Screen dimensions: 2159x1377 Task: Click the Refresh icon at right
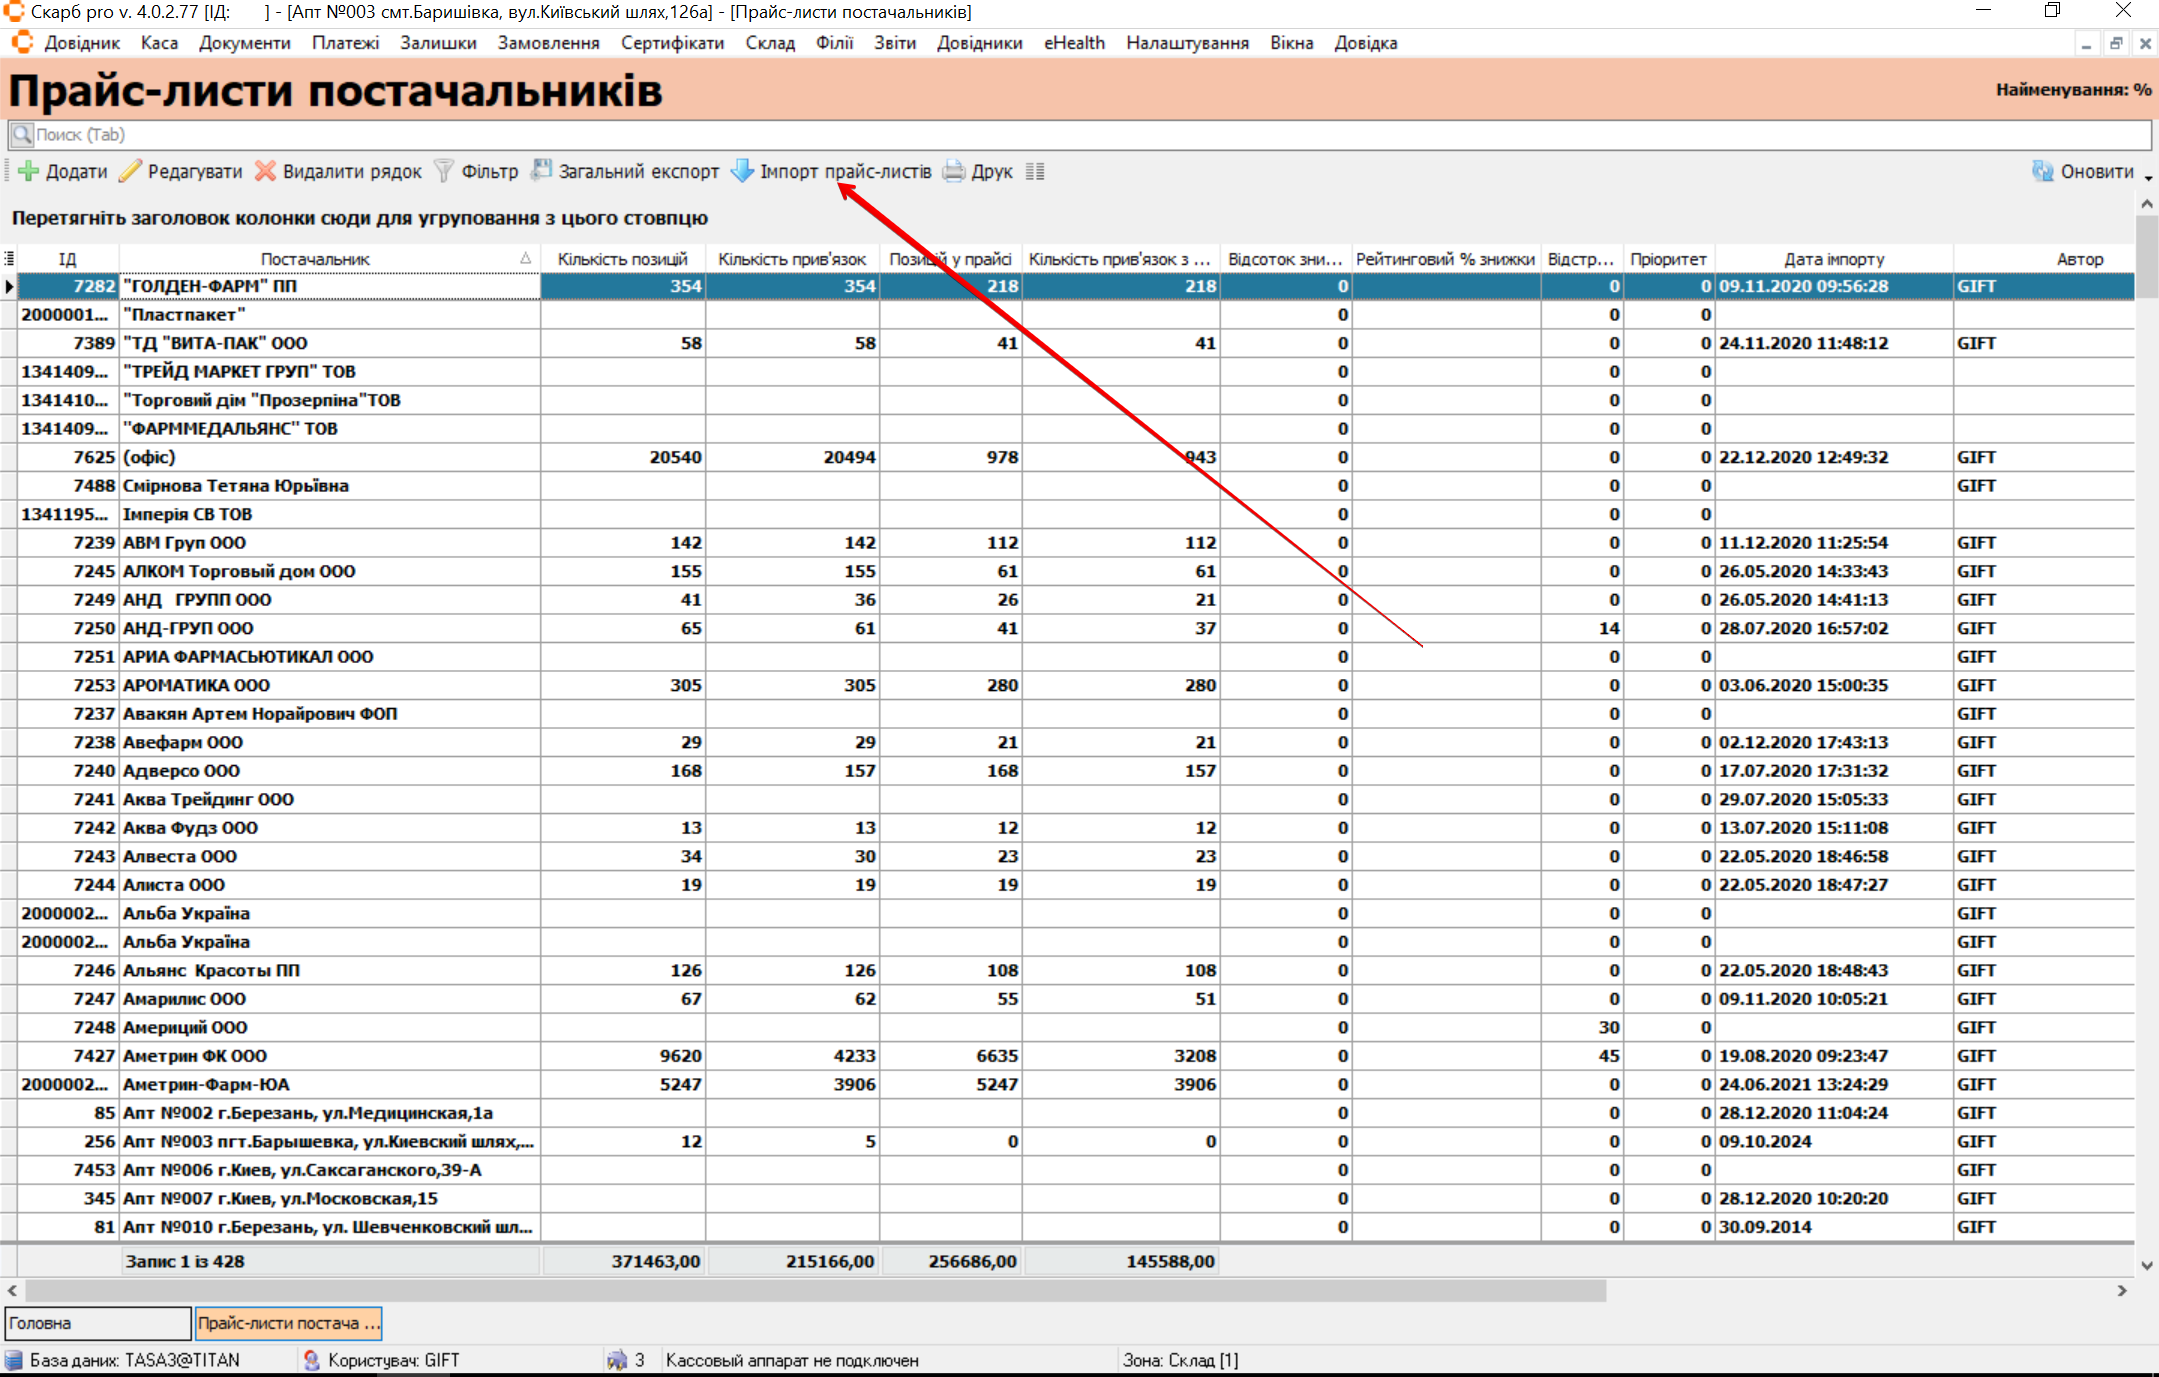click(x=2042, y=171)
